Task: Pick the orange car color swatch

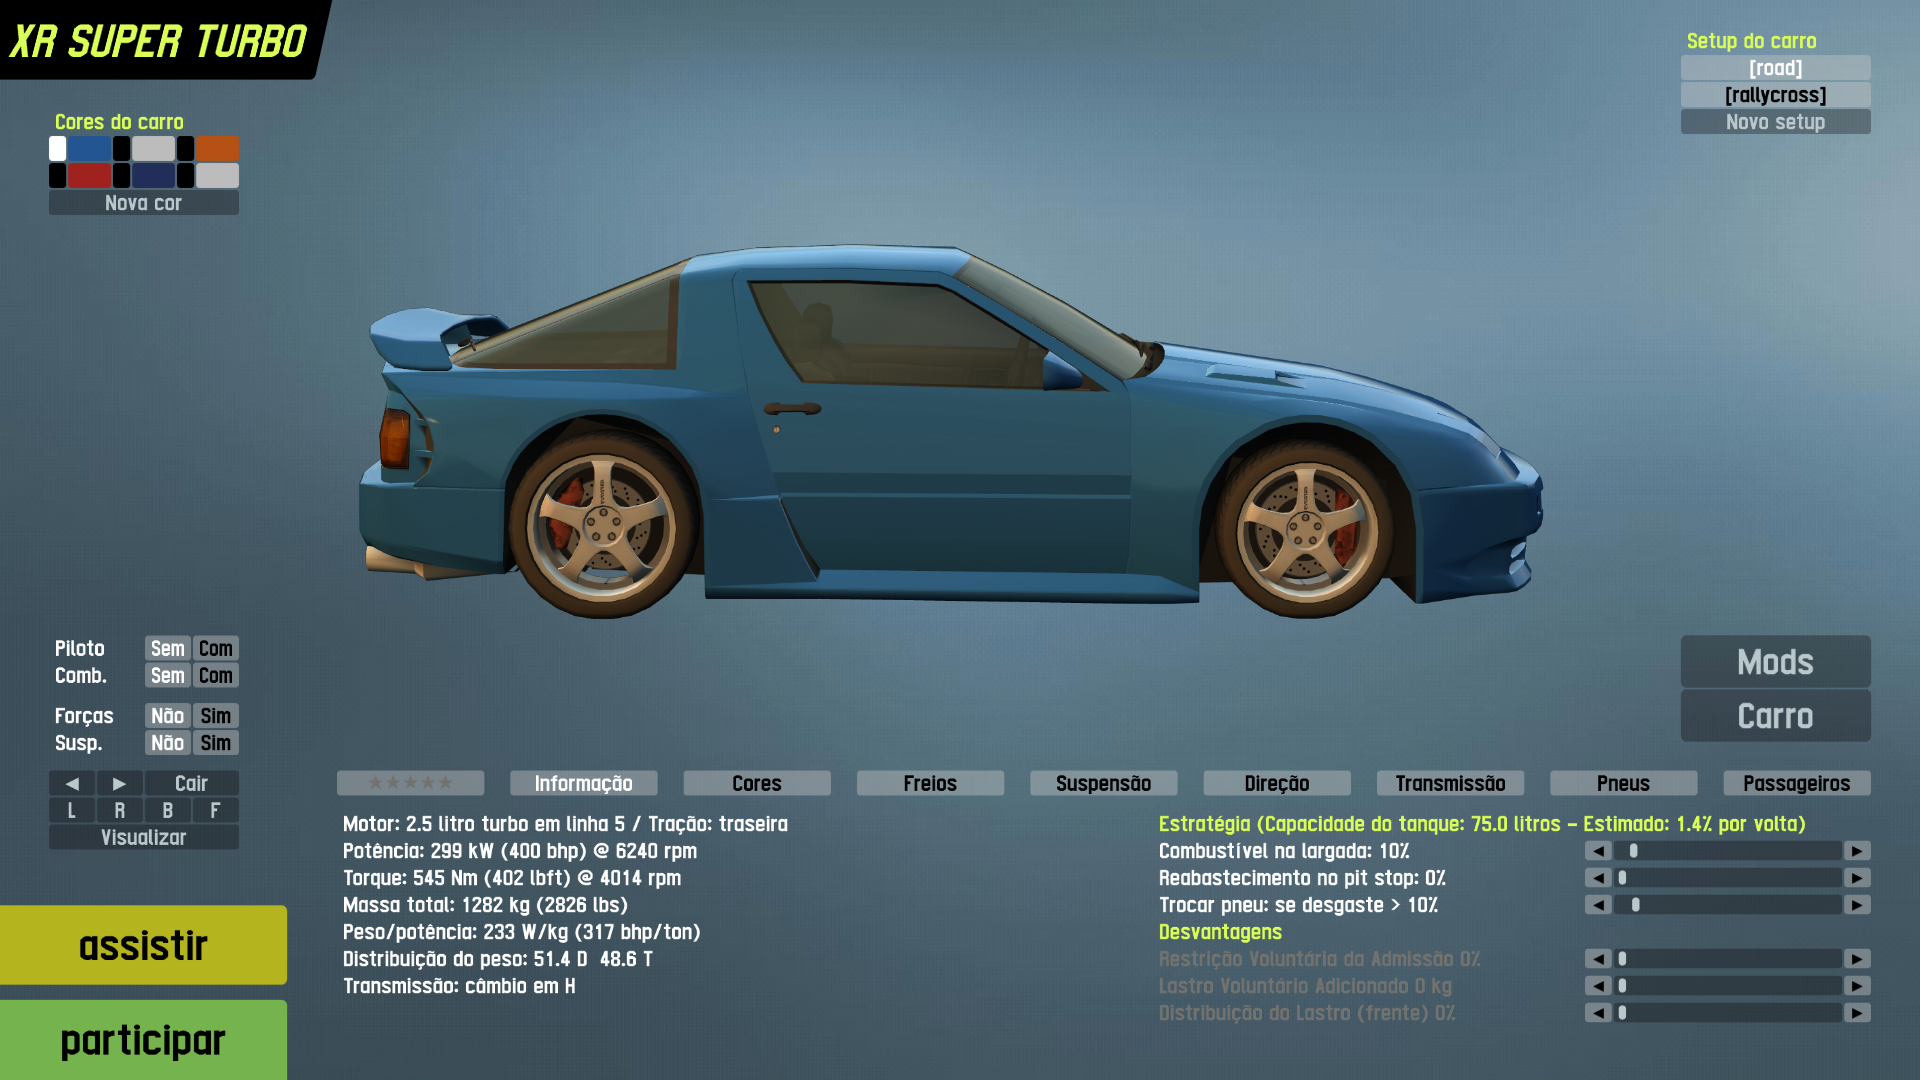Action: 217,149
